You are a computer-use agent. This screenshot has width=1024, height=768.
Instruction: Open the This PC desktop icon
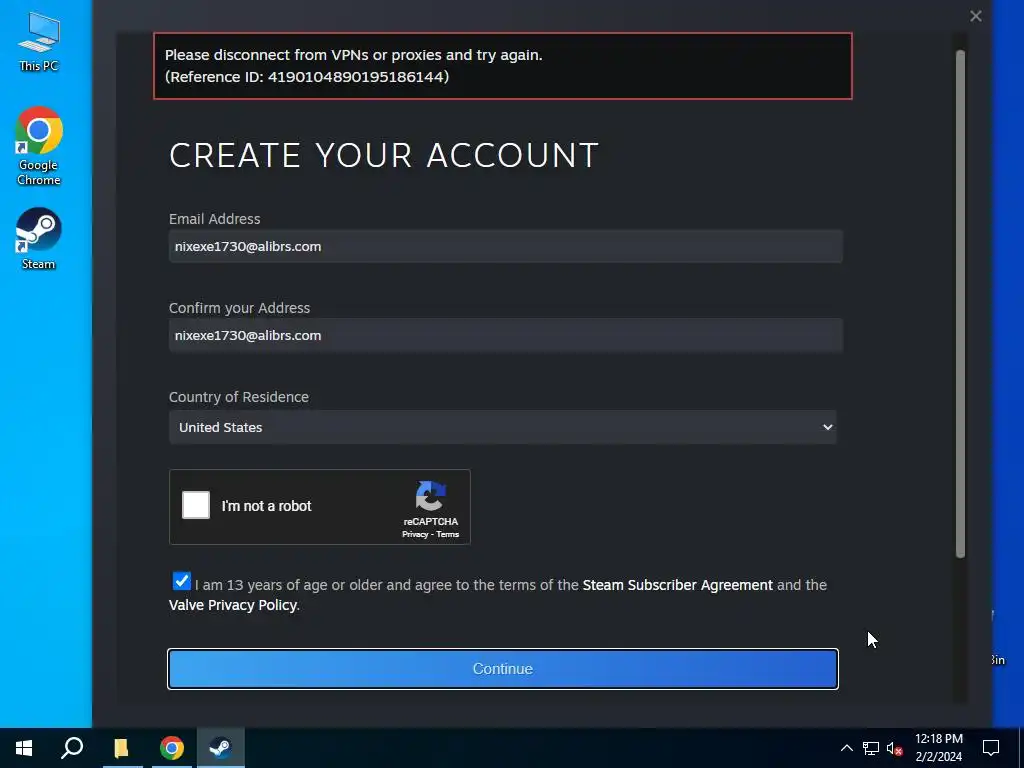click(39, 42)
